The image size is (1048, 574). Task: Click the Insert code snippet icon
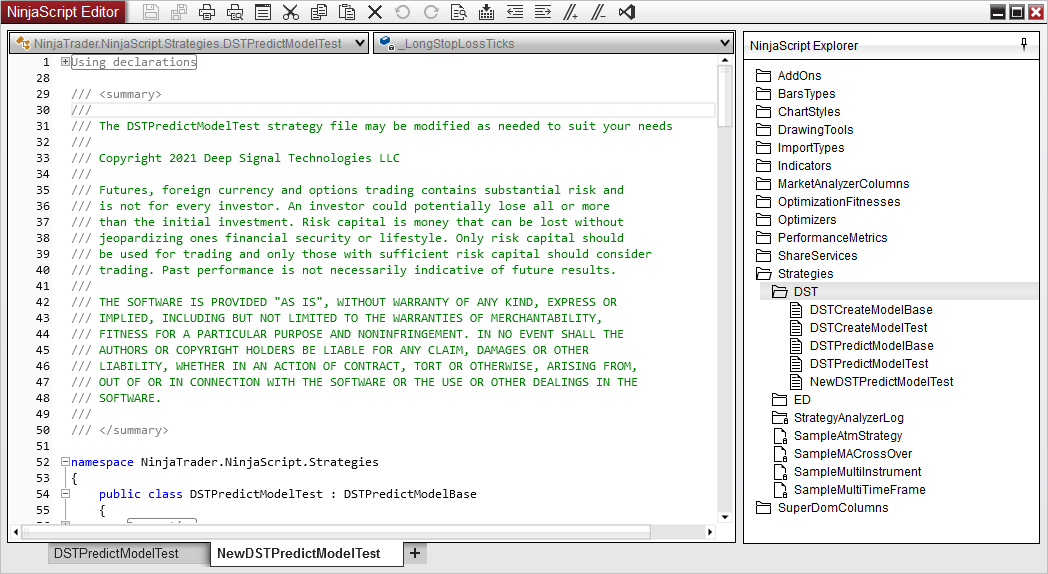coord(487,11)
